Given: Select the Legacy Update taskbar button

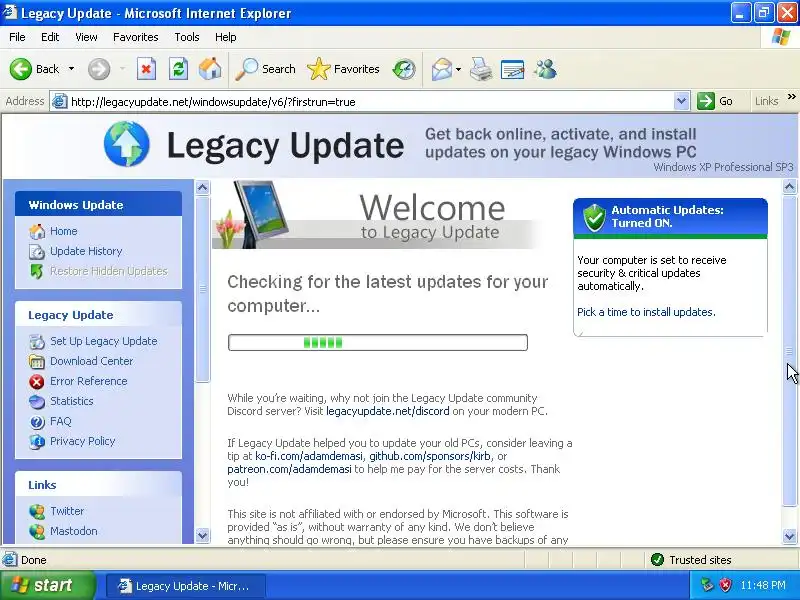Looking at the screenshot, I should pos(185,586).
